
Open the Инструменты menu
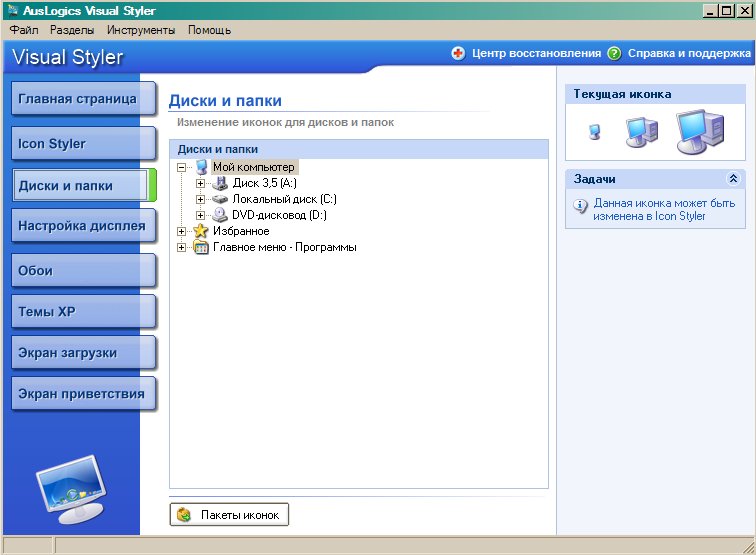141,30
